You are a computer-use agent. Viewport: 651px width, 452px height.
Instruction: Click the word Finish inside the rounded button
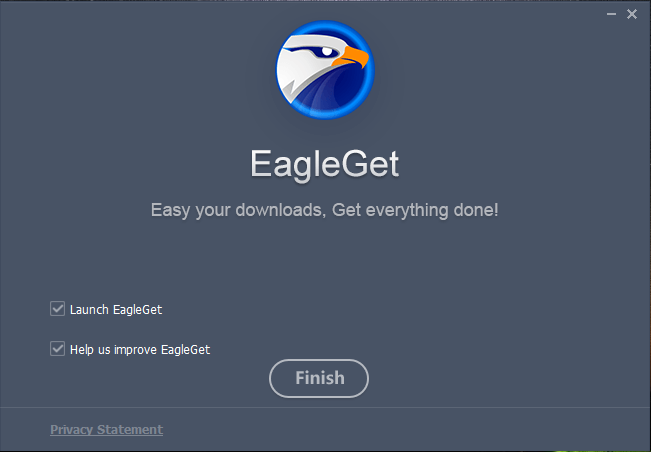coord(320,378)
